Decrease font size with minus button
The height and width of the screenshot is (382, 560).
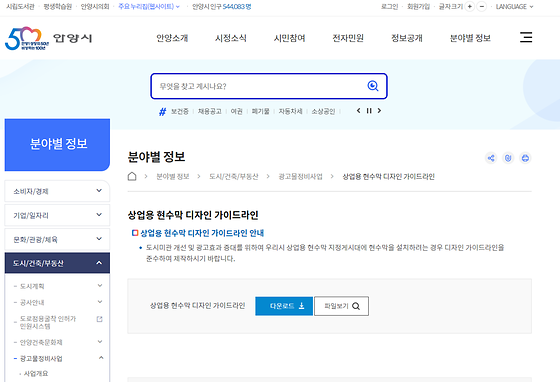(482, 6)
